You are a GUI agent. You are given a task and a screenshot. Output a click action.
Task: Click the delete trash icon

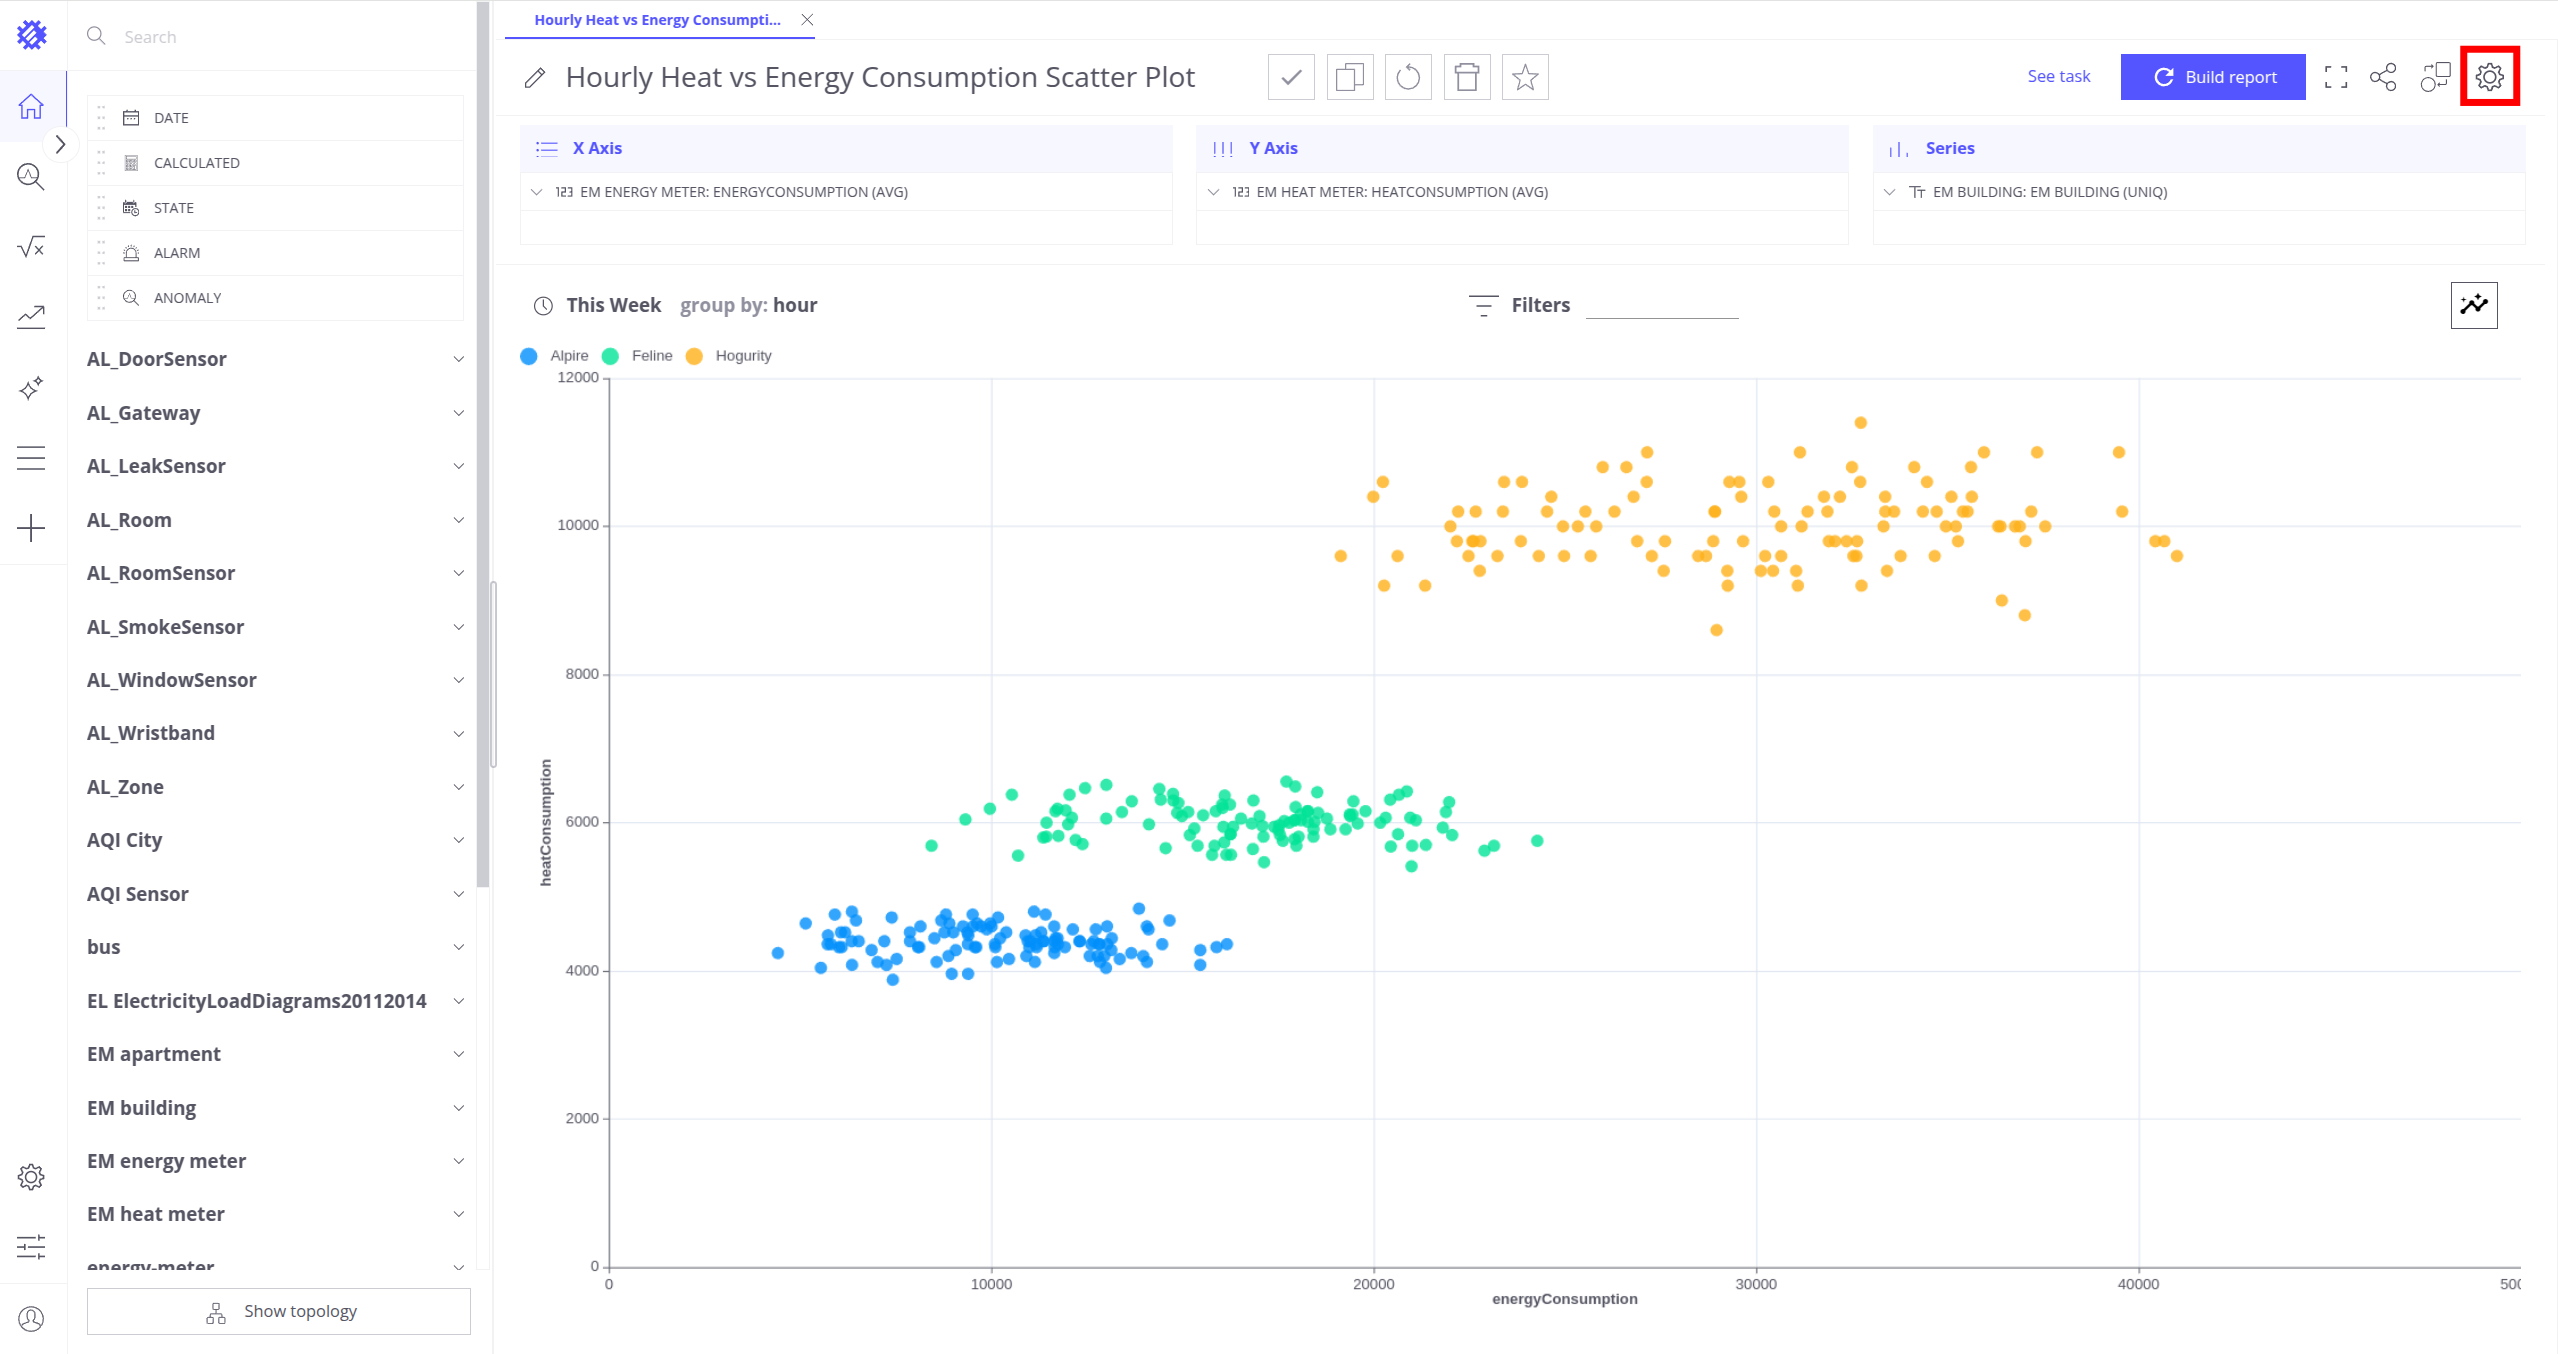(x=1466, y=77)
